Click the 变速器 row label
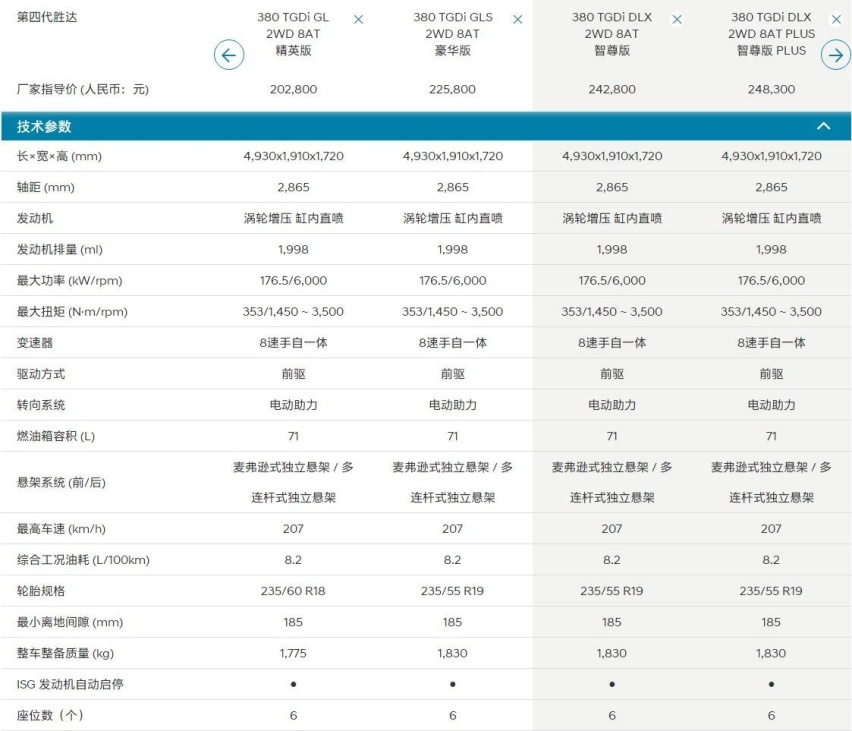This screenshot has height=731, width=852. coord(35,343)
